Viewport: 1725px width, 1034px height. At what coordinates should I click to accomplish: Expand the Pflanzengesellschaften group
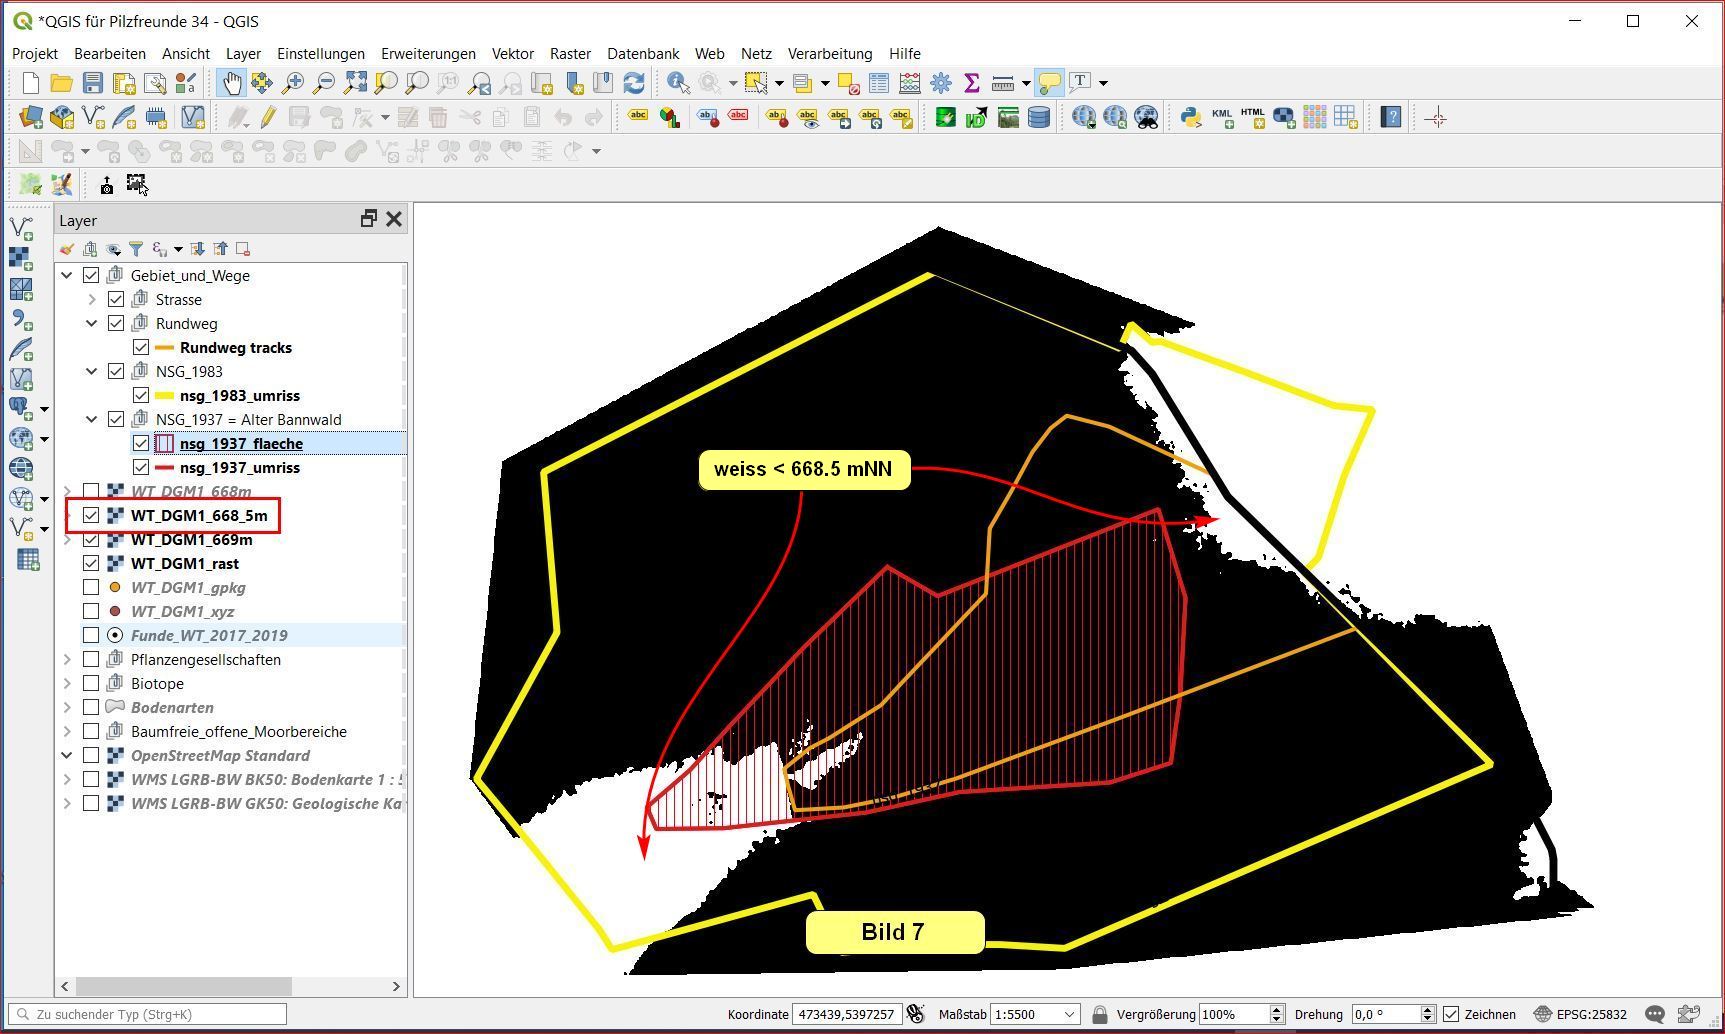67,659
